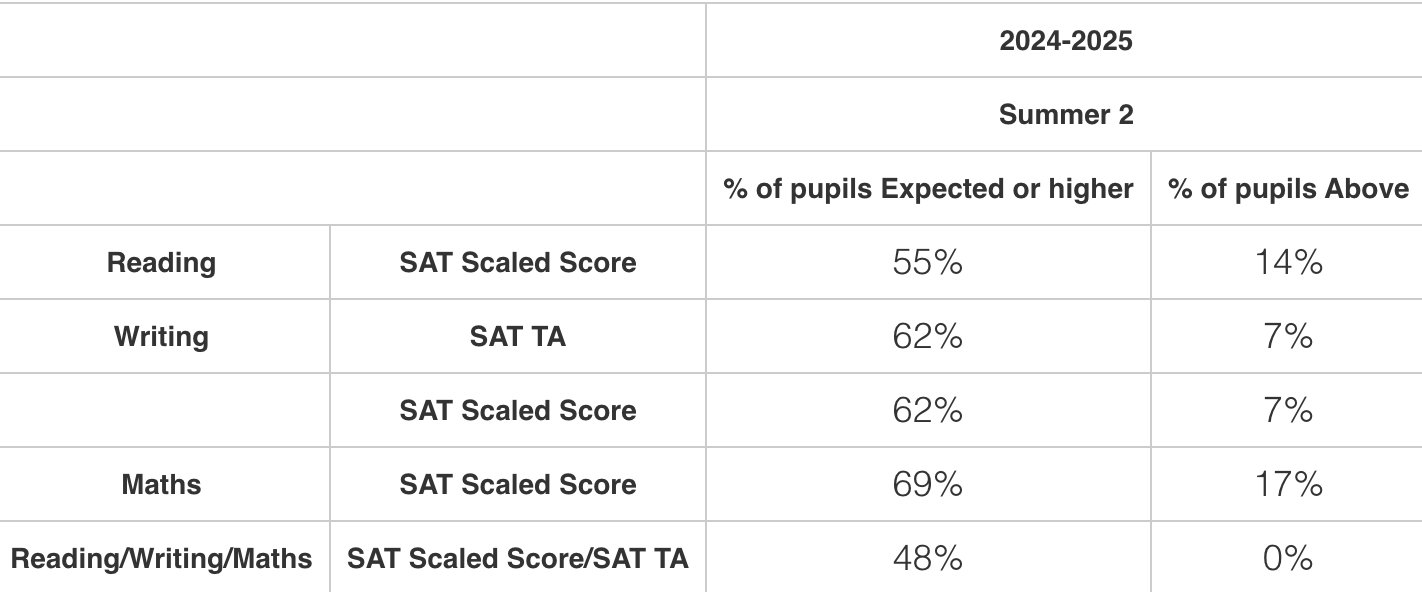The width and height of the screenshot is (1422, 592).
Task: Click the '% of pupils Expected or higher' header
Action: click(x=928, y=189)
